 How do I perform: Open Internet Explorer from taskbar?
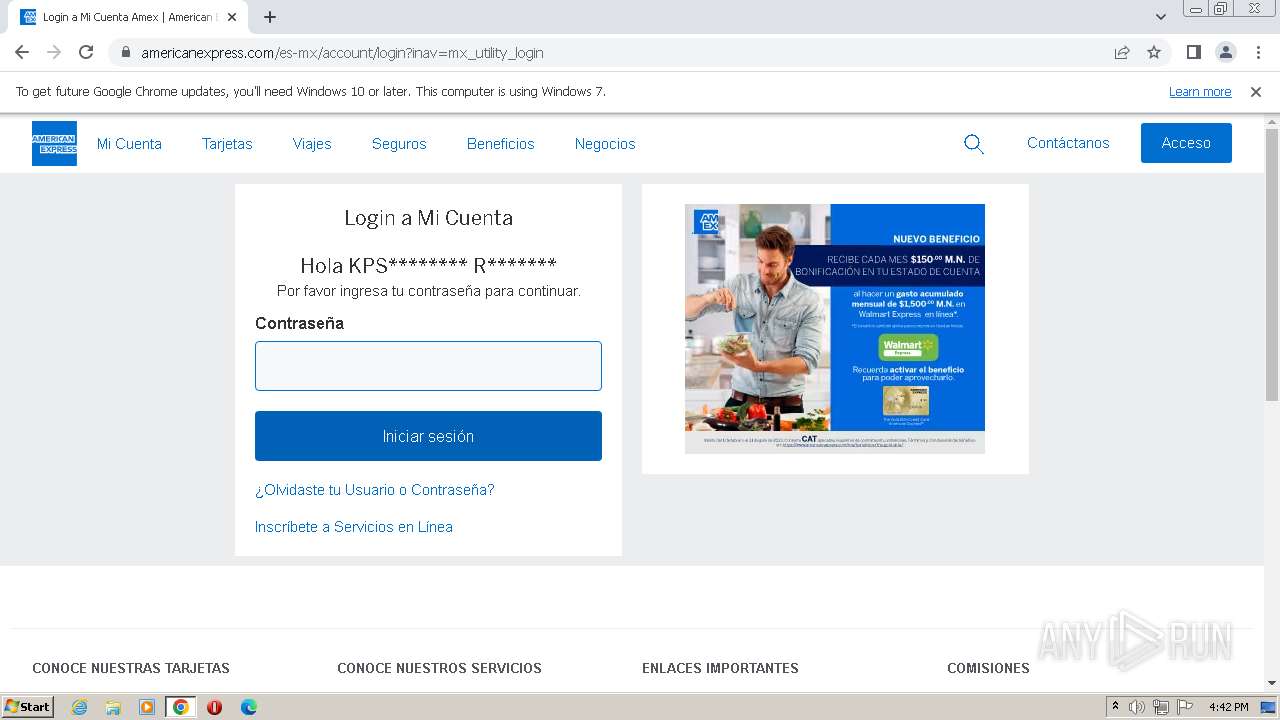pos(80,707)
